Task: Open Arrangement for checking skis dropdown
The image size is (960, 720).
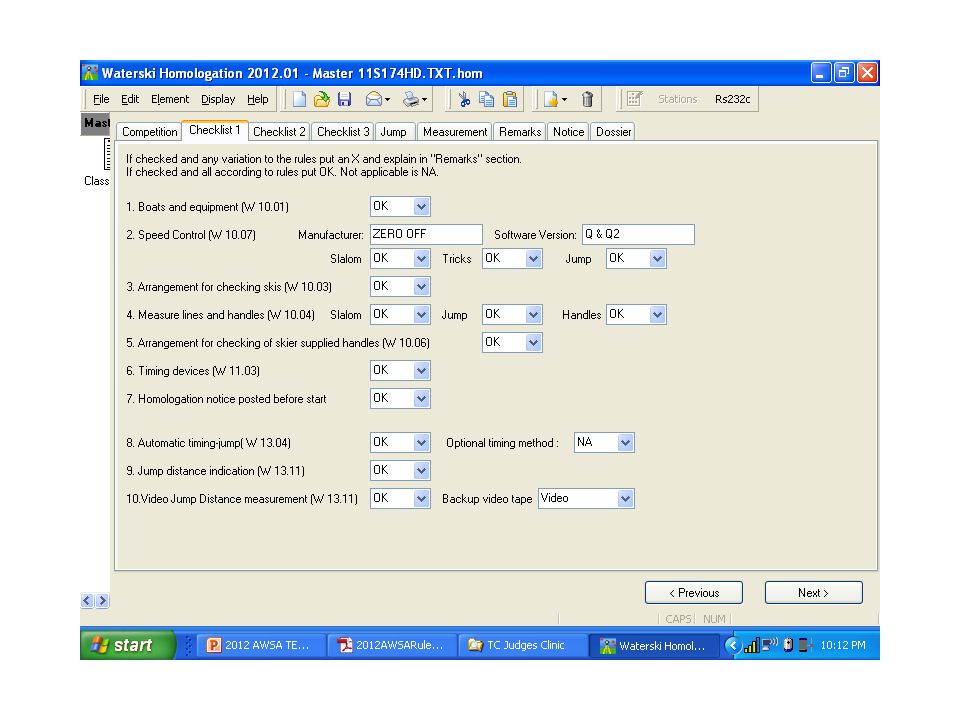Action: tap(421, 287)
